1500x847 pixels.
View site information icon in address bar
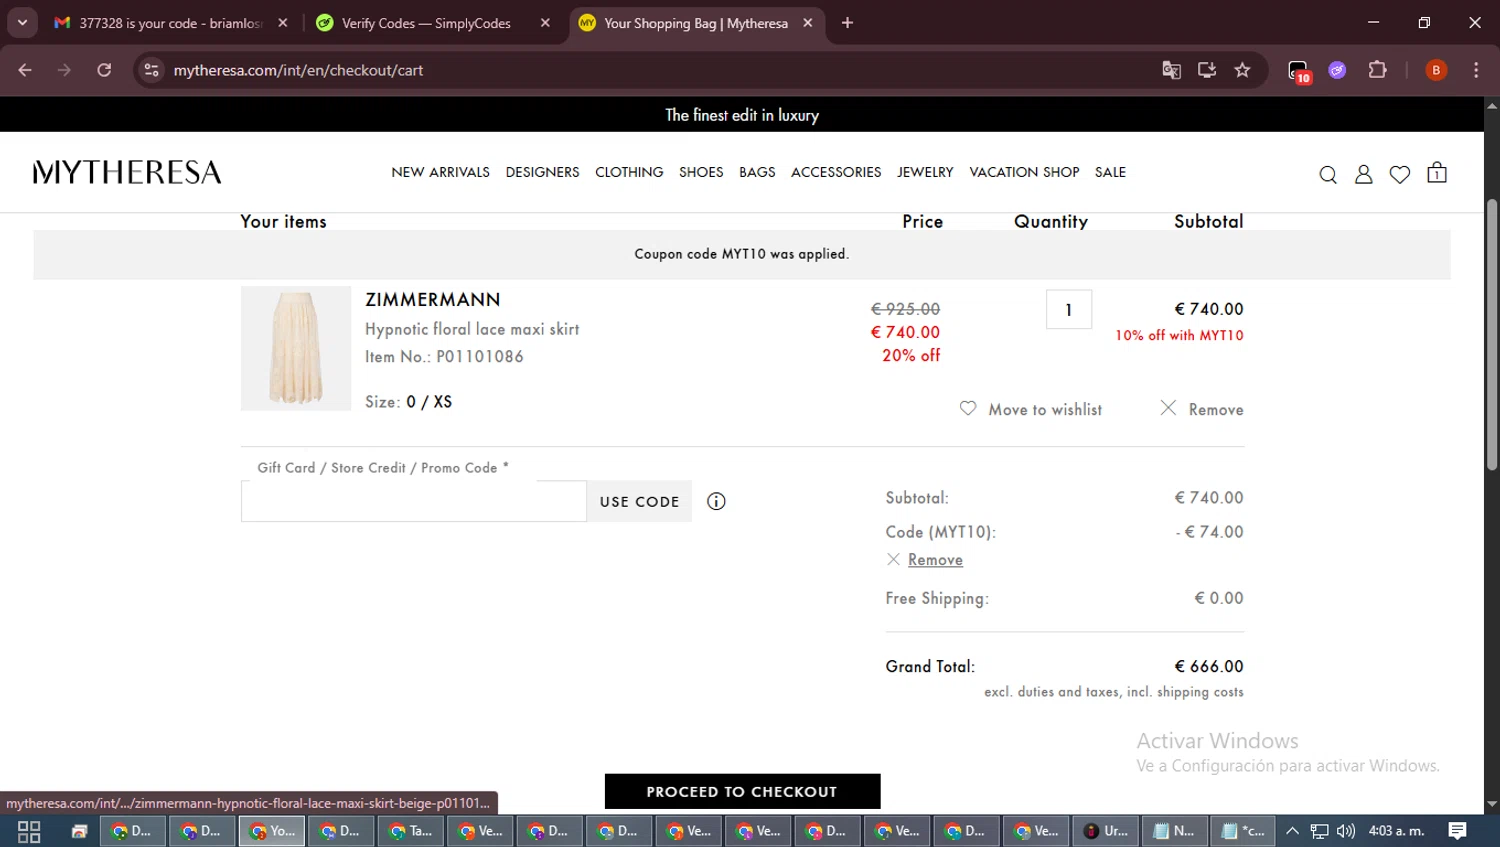[x=151, y=70]
